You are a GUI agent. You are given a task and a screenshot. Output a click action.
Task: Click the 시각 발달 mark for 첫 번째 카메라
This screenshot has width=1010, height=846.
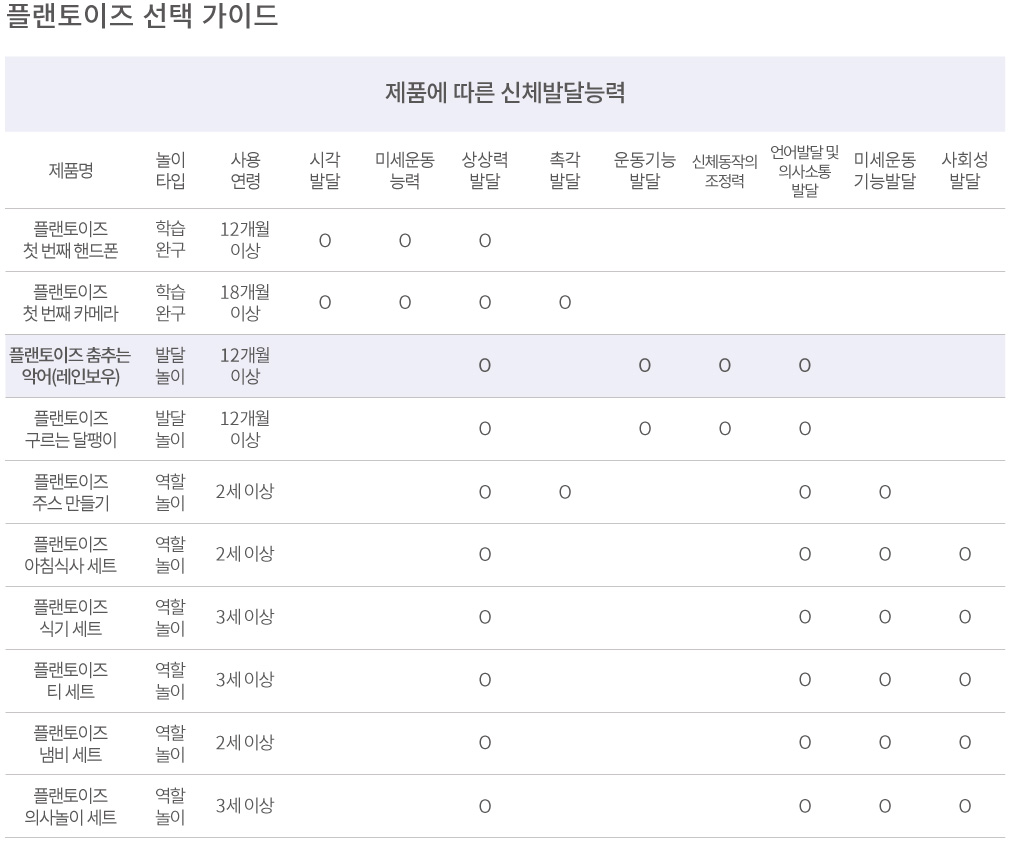pyautogui.click(x=325, y=302)
